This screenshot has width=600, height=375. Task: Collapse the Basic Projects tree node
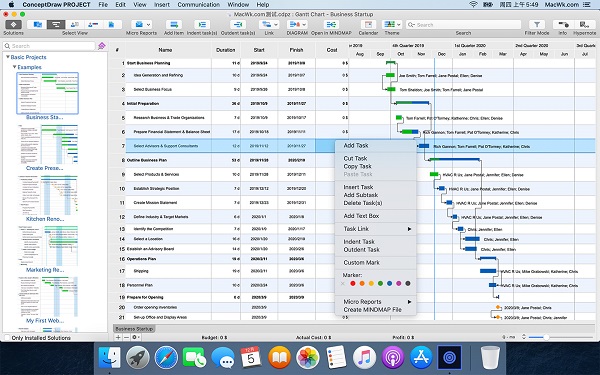[8, 57]
